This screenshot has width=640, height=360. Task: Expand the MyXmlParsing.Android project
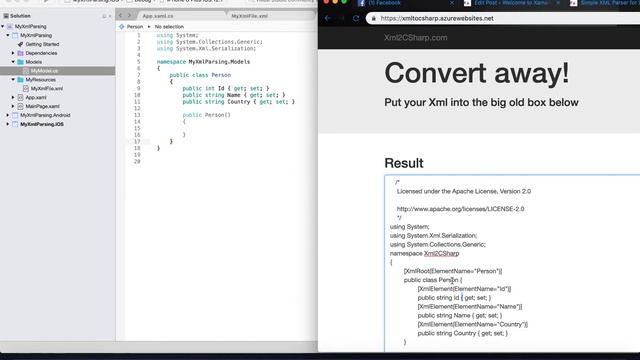click(x=8, y=115)
